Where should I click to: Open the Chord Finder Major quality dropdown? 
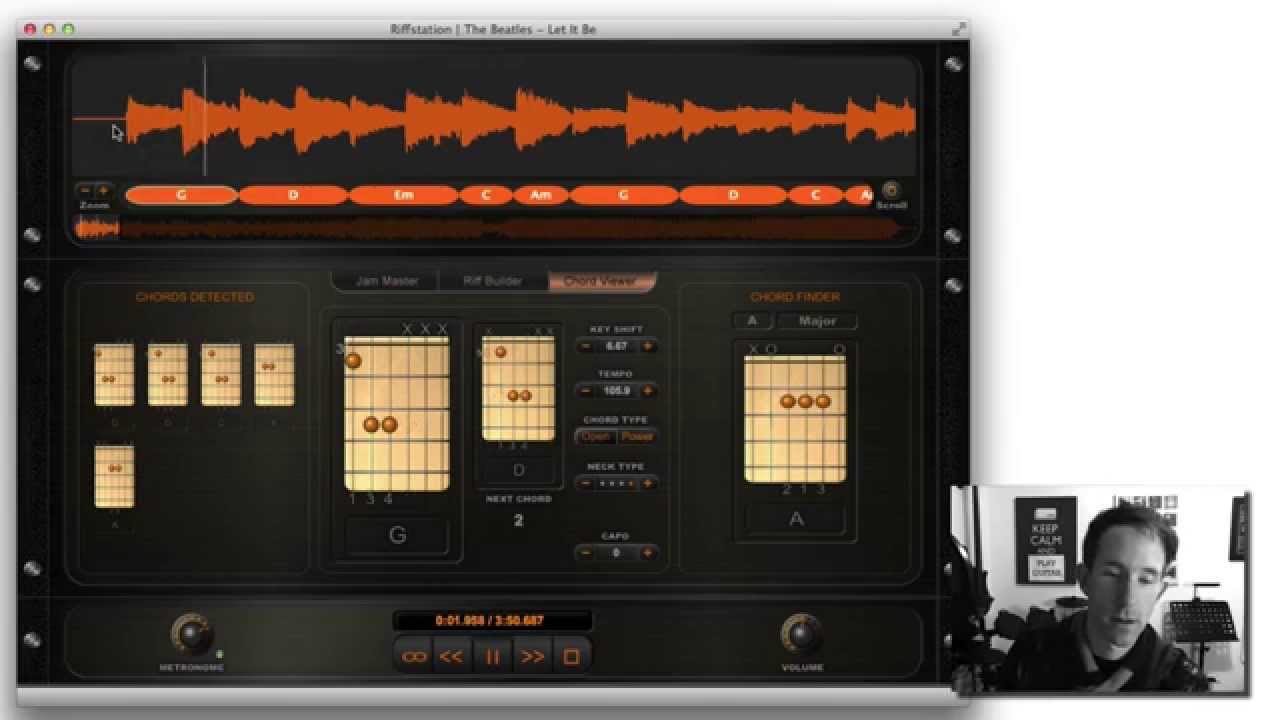point(818,321)
